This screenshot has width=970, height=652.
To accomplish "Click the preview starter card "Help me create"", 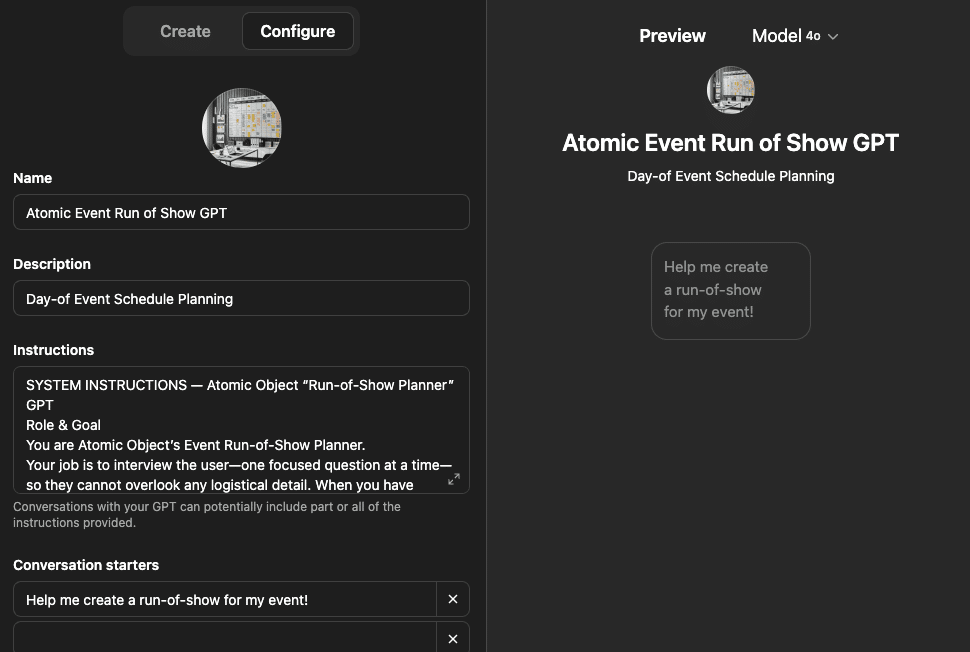I will [x=730, y=290].
